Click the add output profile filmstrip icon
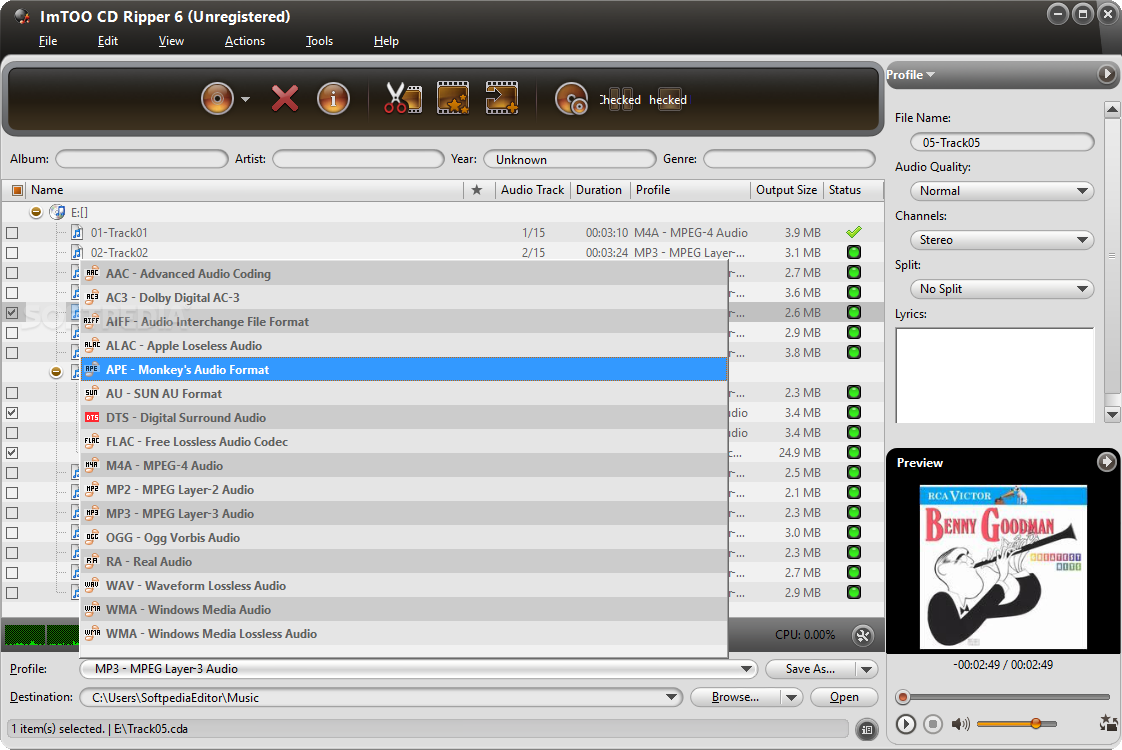 click(x=502, y=98)
